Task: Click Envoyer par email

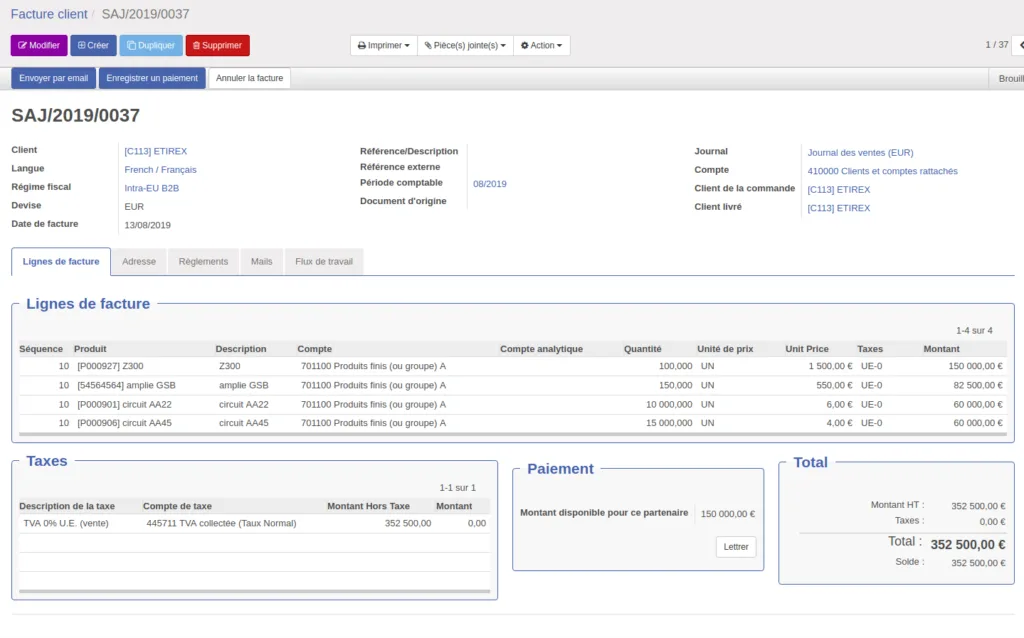Action: click(54, 78)
